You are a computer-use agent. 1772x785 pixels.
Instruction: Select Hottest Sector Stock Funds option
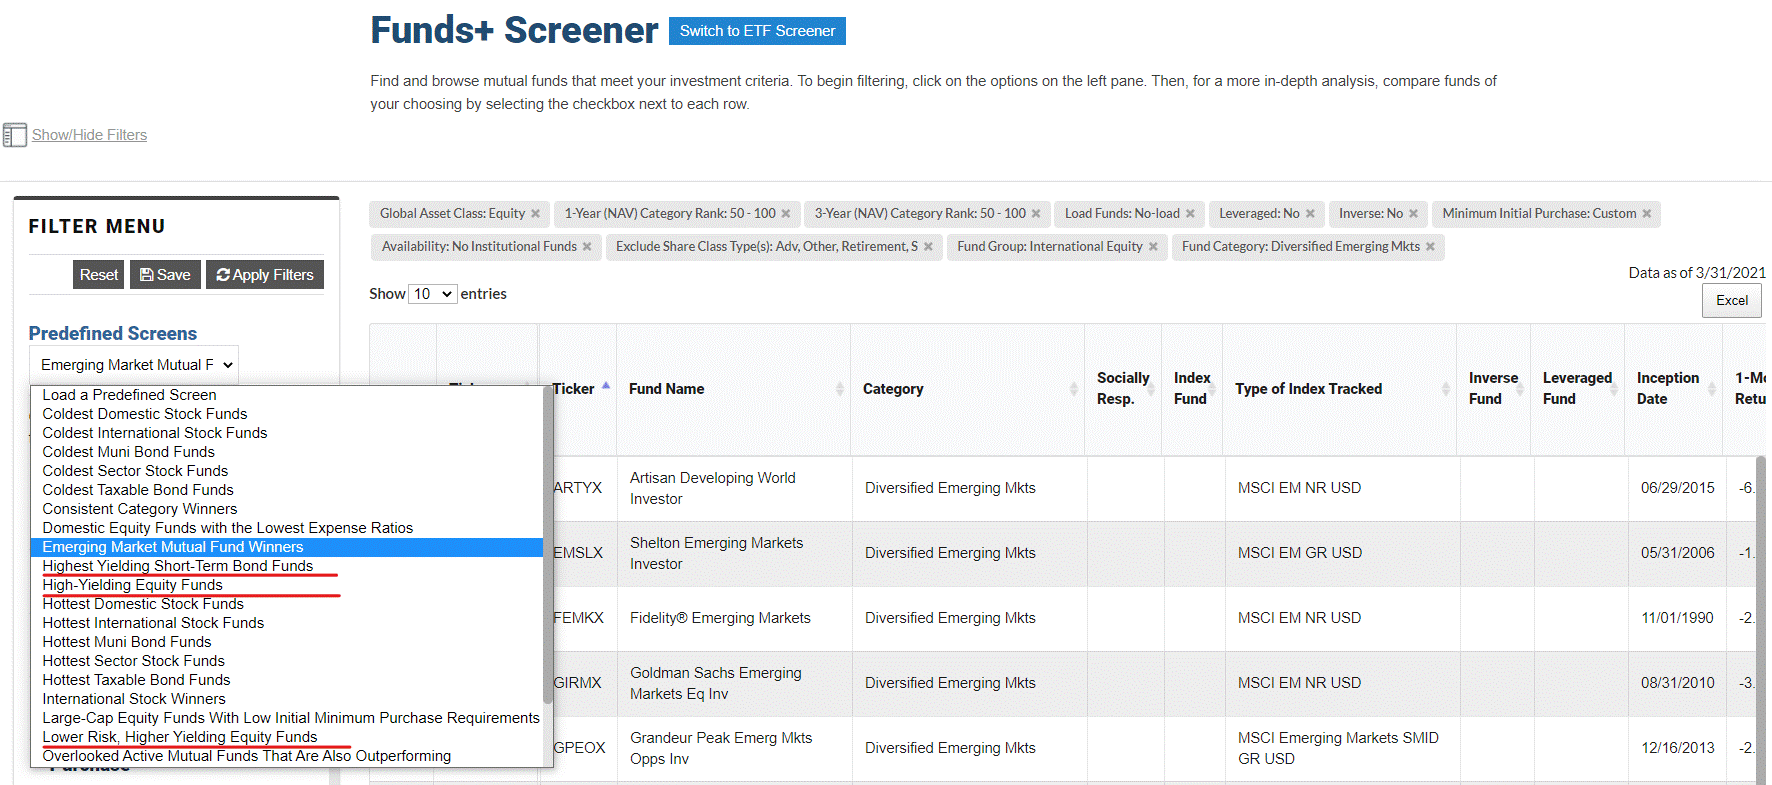point(287,661)
